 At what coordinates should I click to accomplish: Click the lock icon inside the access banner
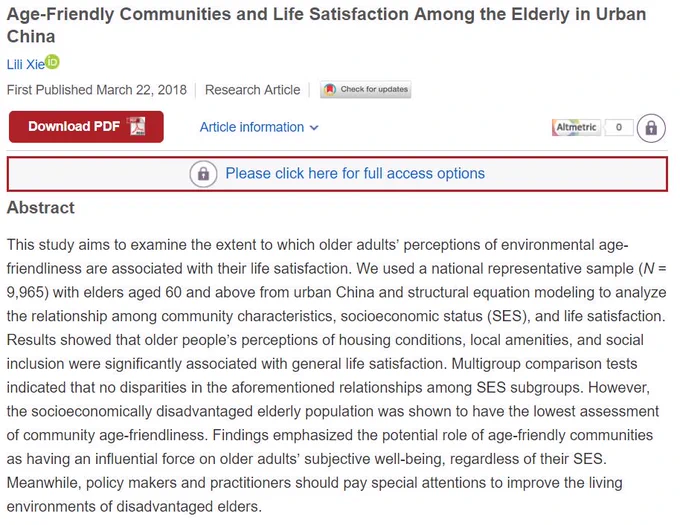(x=203, y=174)
